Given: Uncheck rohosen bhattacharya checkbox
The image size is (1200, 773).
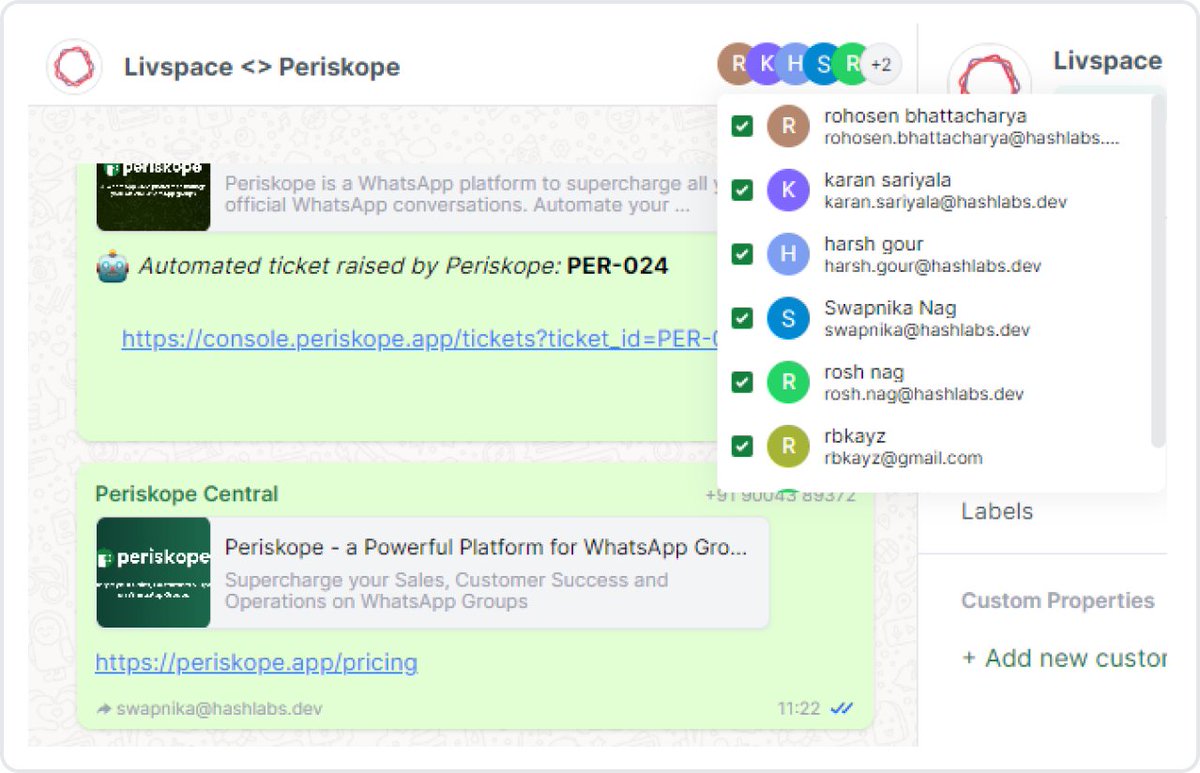Looking at the screenshot, I should click(x=742, y=126).
